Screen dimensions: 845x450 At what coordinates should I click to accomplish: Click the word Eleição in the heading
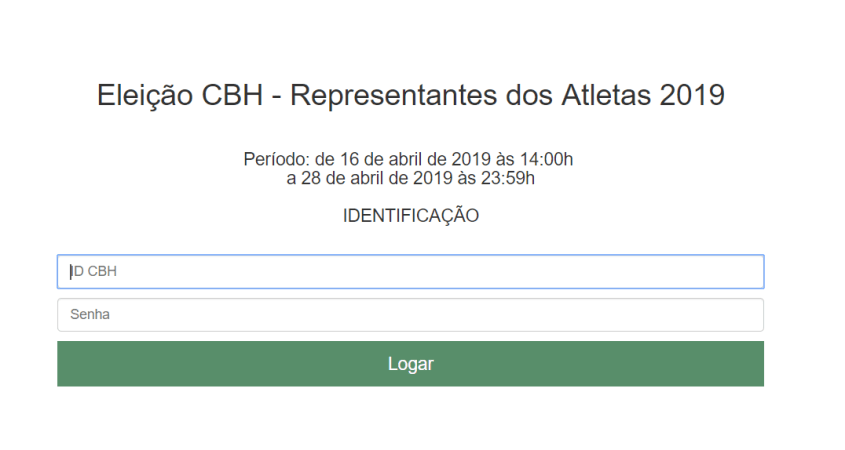140,97
